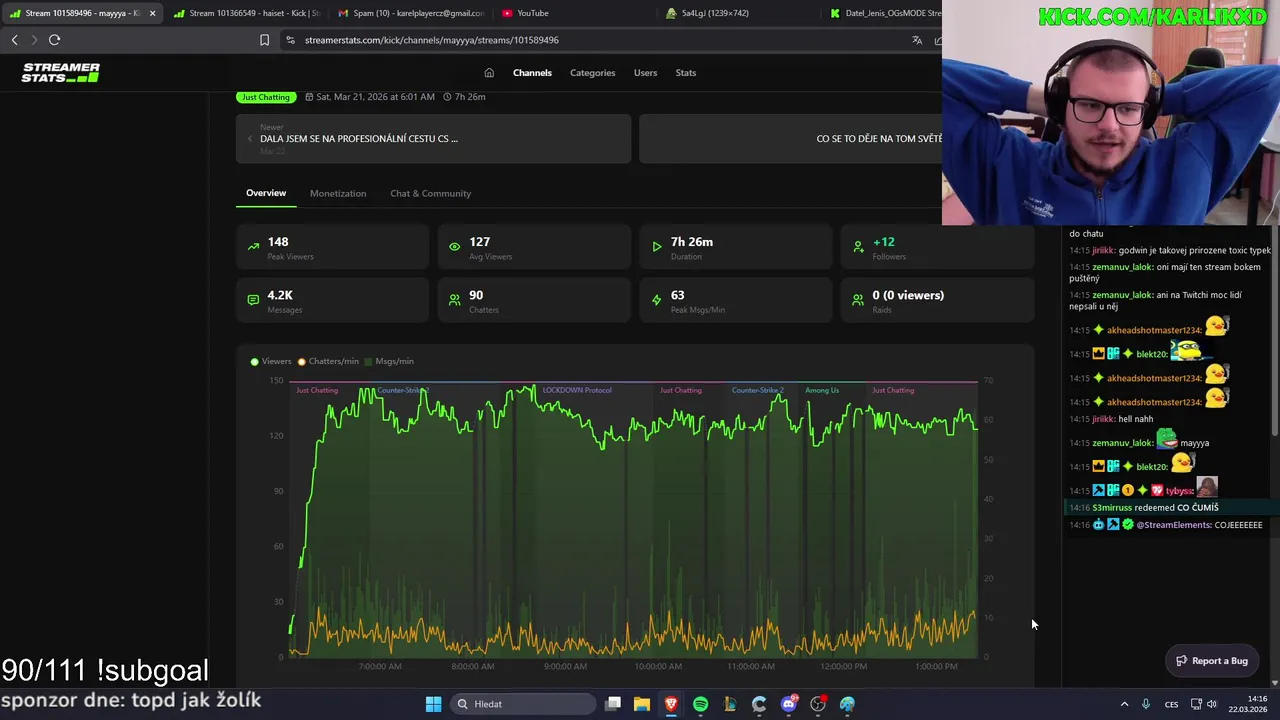Switch to the Stream 101366549 haiset tab
The height and width of the screenshot is (720, 1280).
[x=246, y=13]
